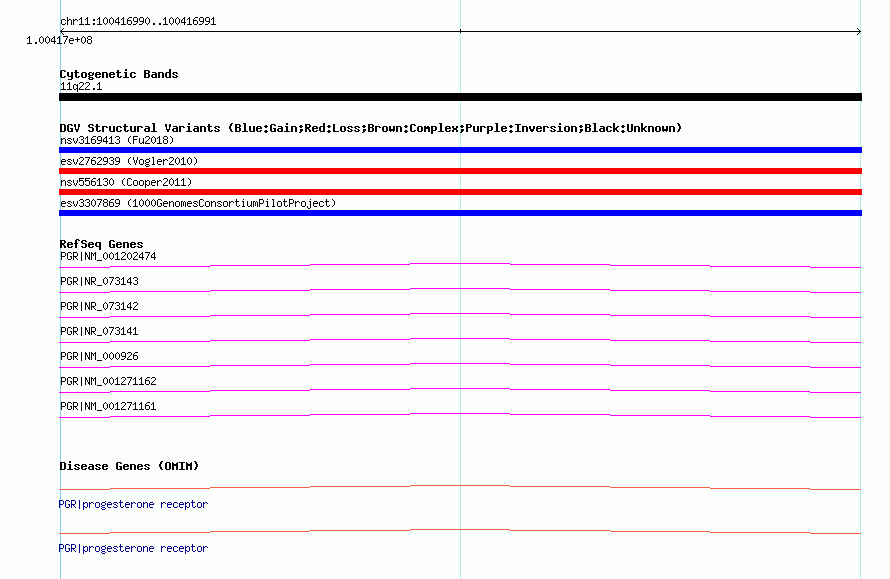Screen dimensions: 890x579
Task: Click the magenta line under PGR|NM_001202474
Action: (x=460, y=265)
